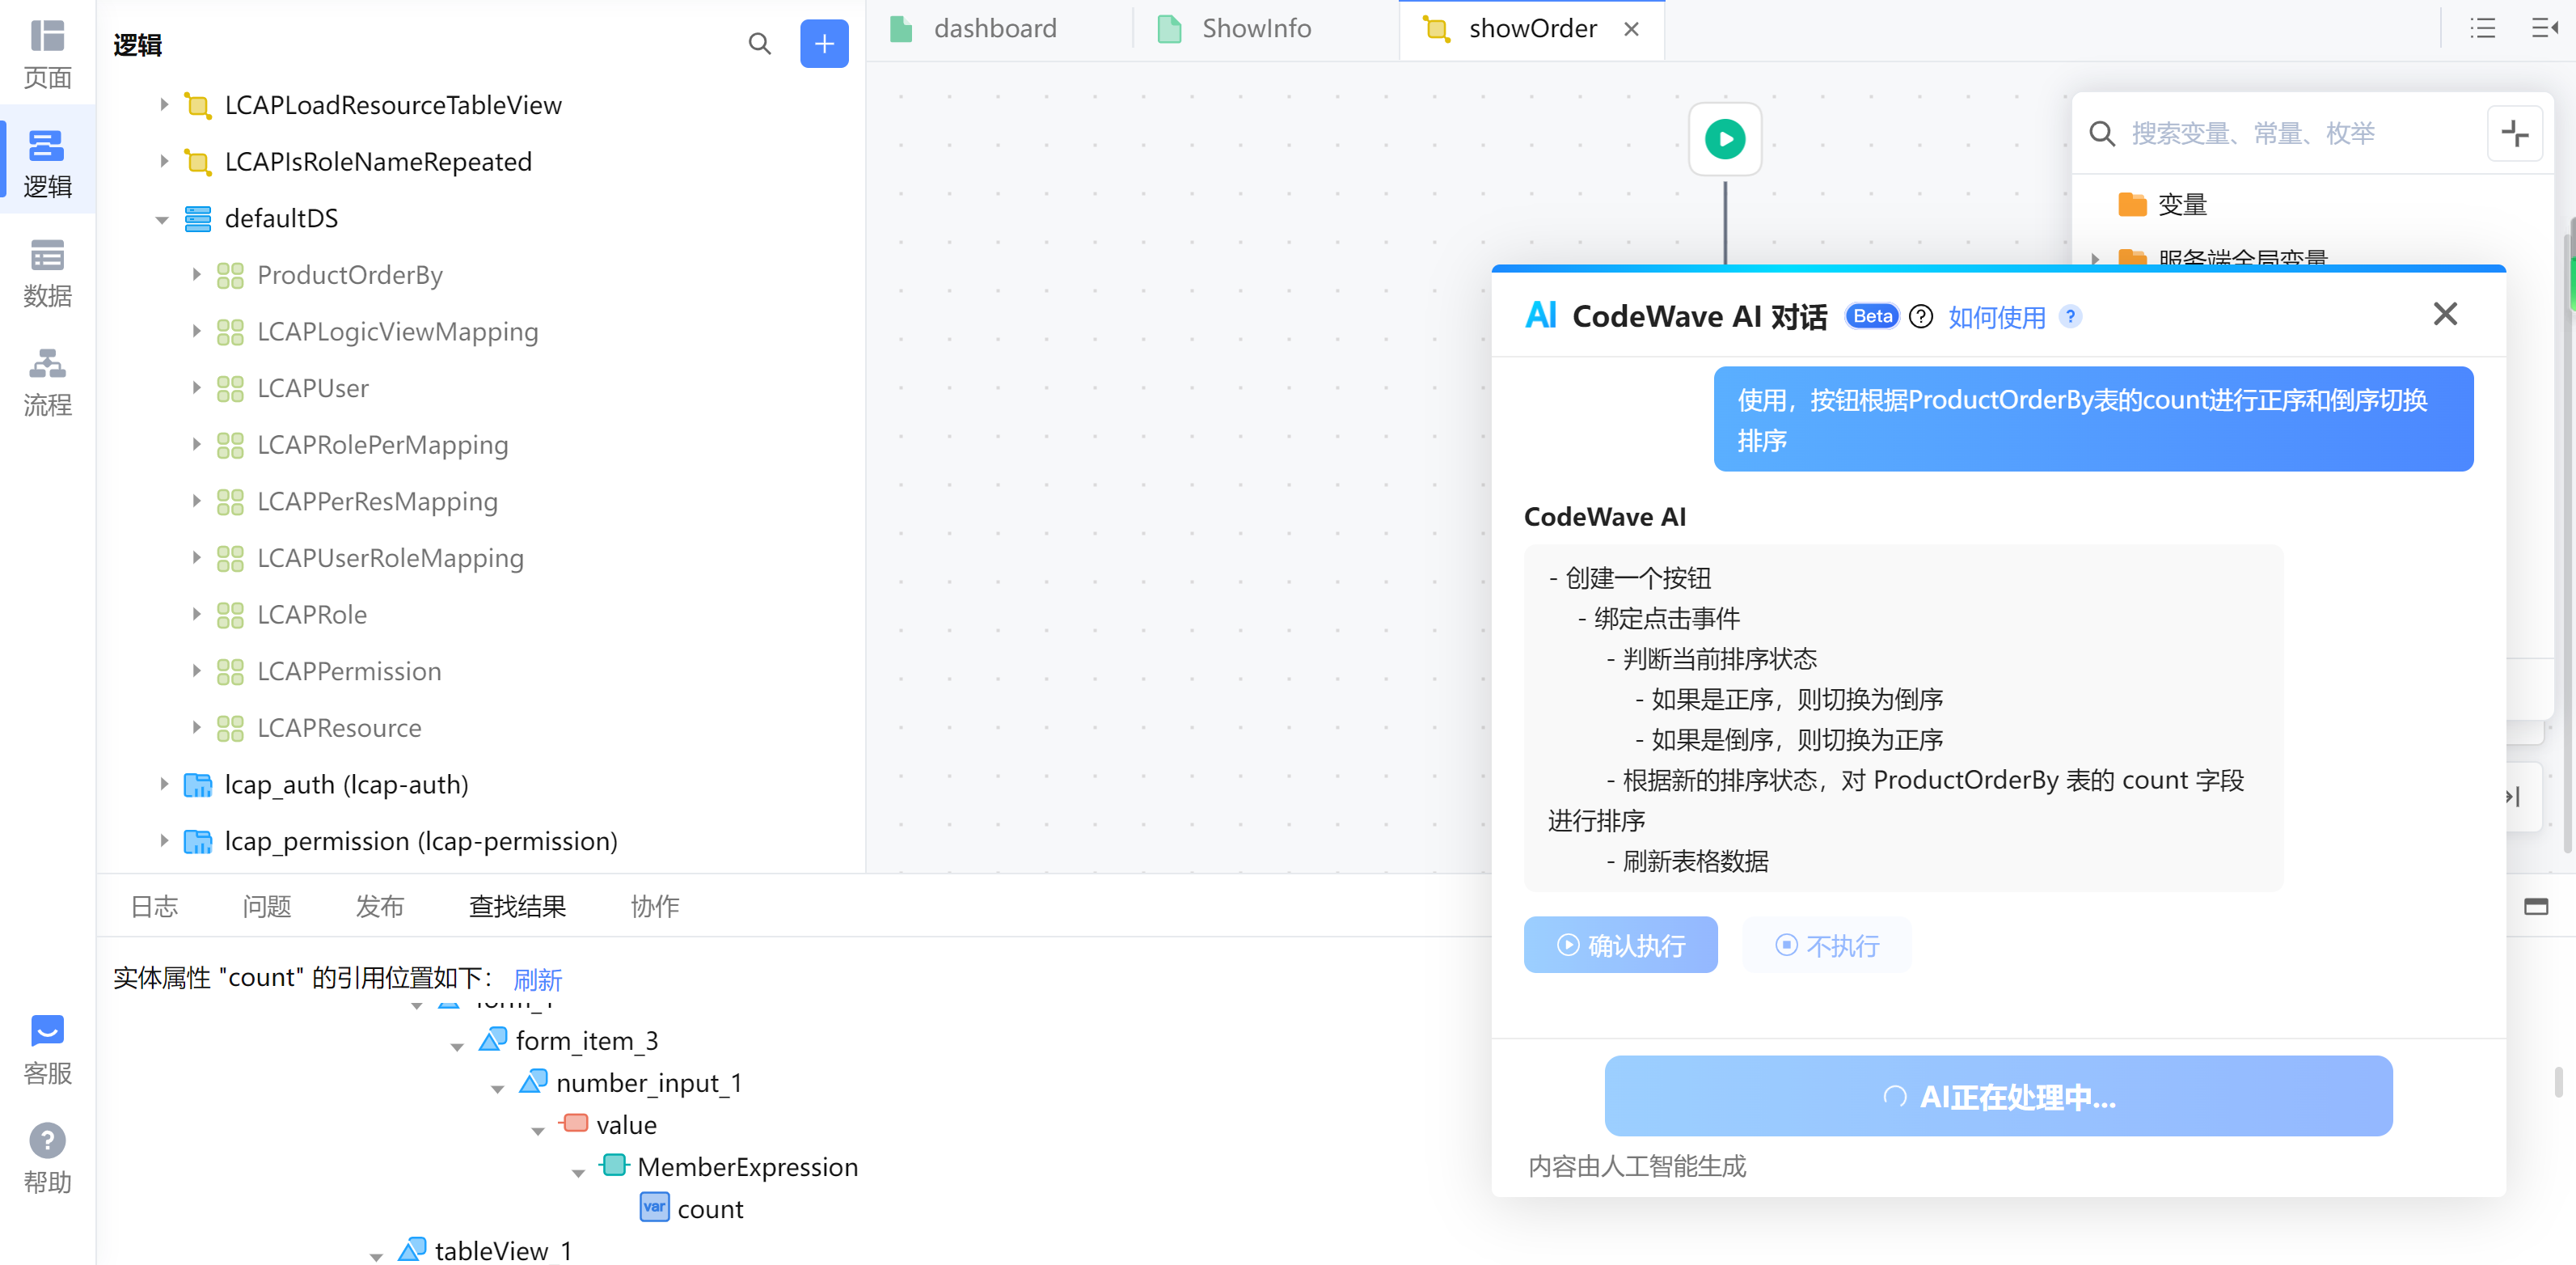Click the blue plus button to add logic

coord(824,44)
